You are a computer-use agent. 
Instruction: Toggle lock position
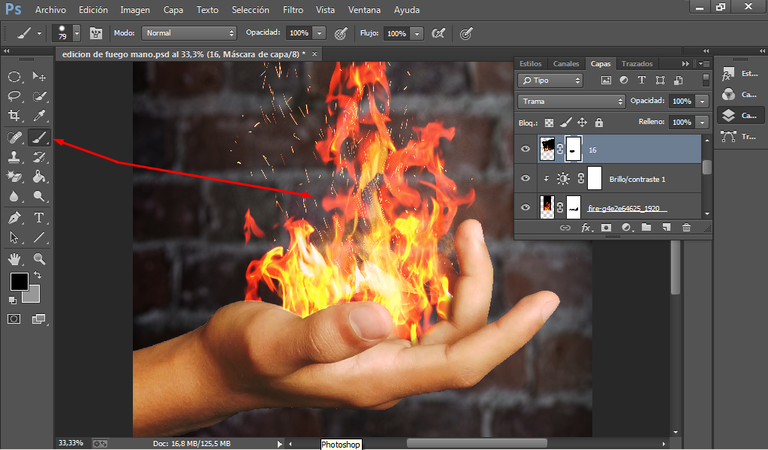coord(582,122)
